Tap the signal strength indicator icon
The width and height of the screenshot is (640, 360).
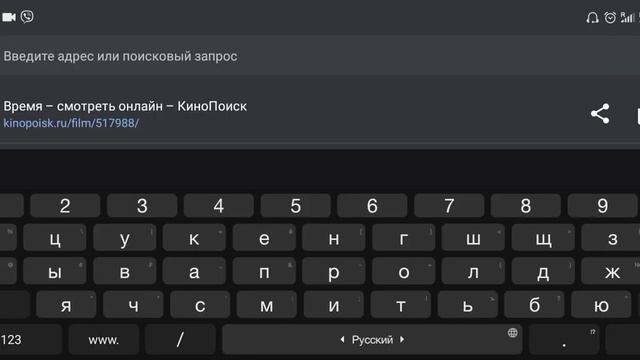627,17
